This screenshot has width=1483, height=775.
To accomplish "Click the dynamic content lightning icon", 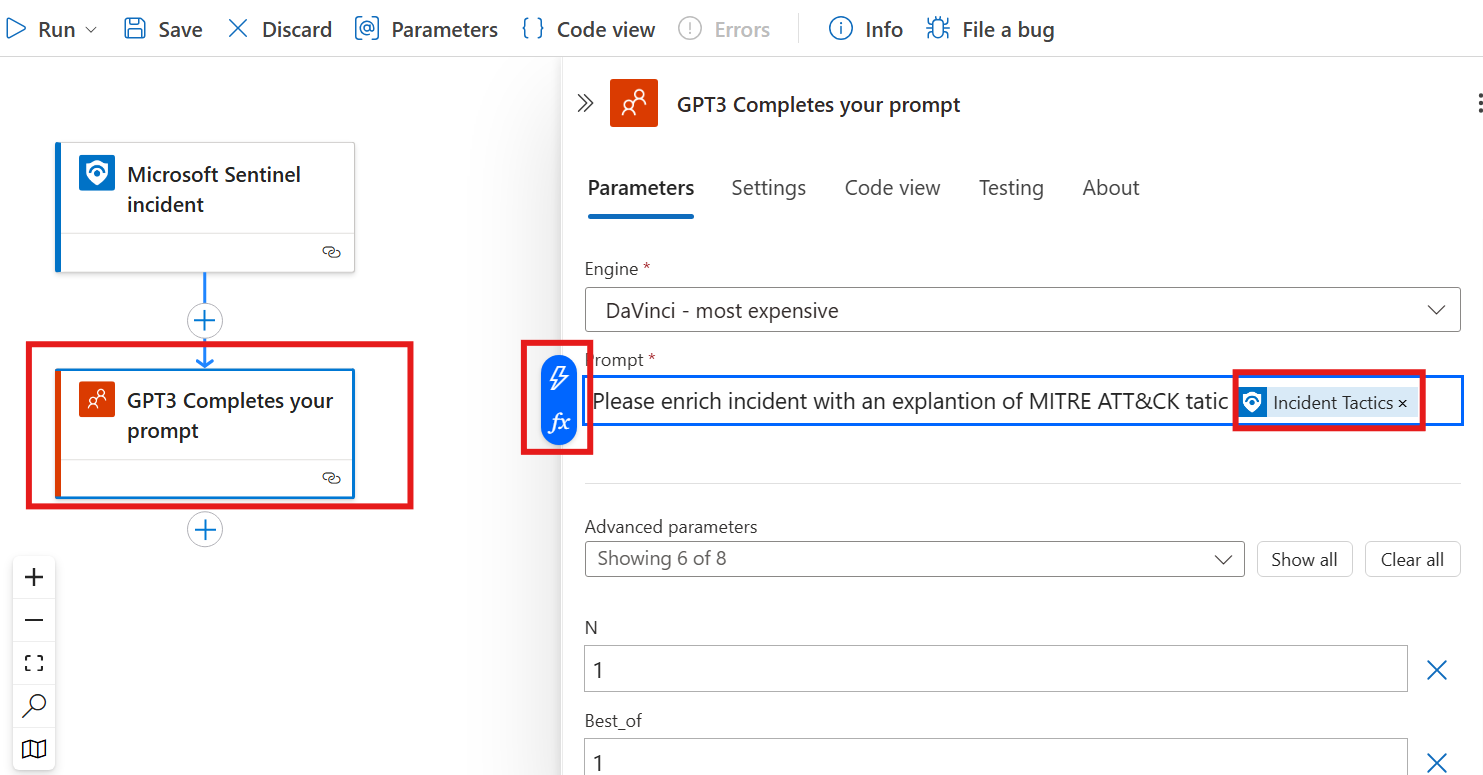I will pos(560,378).
